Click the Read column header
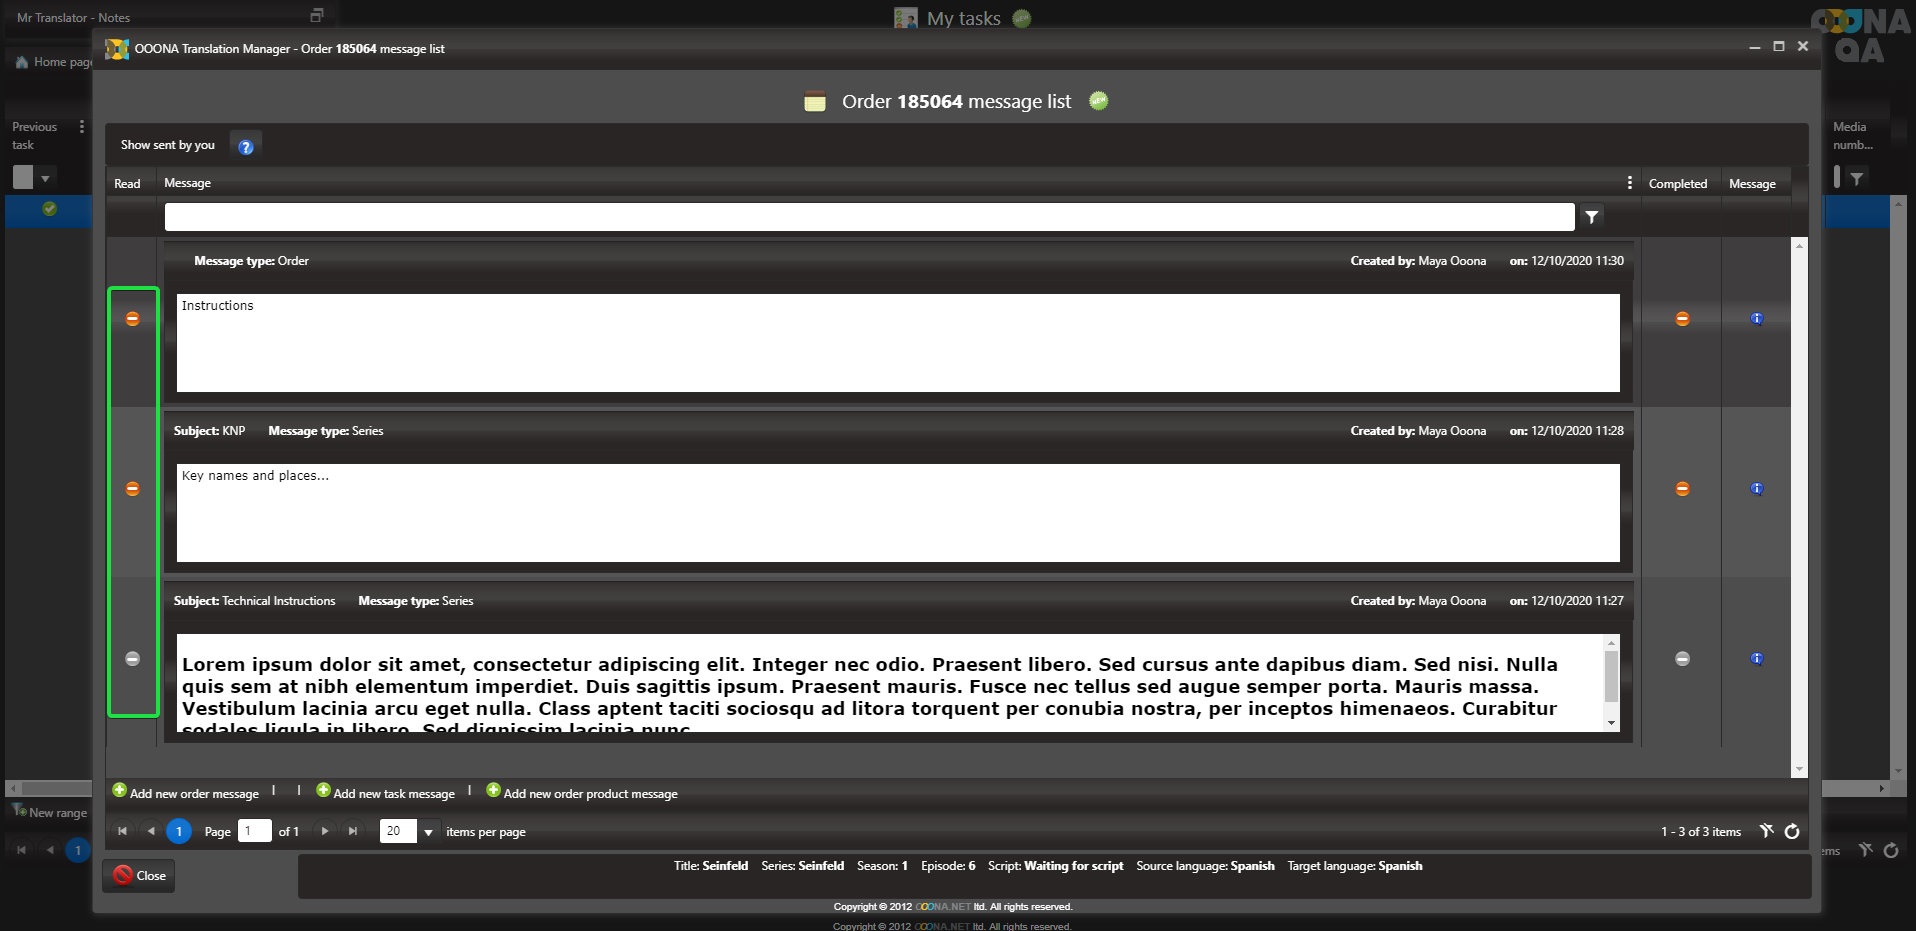 tap(127, 184)
